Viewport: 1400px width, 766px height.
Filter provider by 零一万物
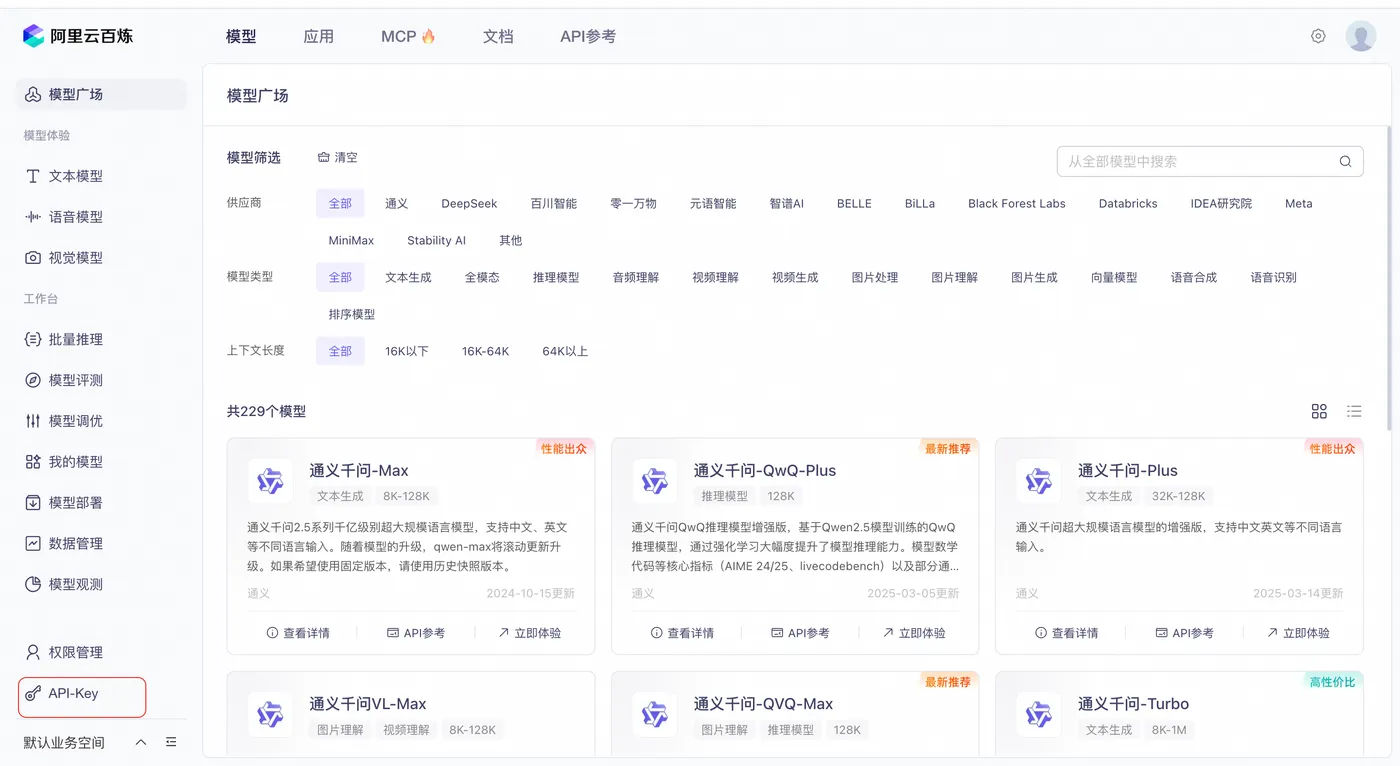[x=634, y=203]
